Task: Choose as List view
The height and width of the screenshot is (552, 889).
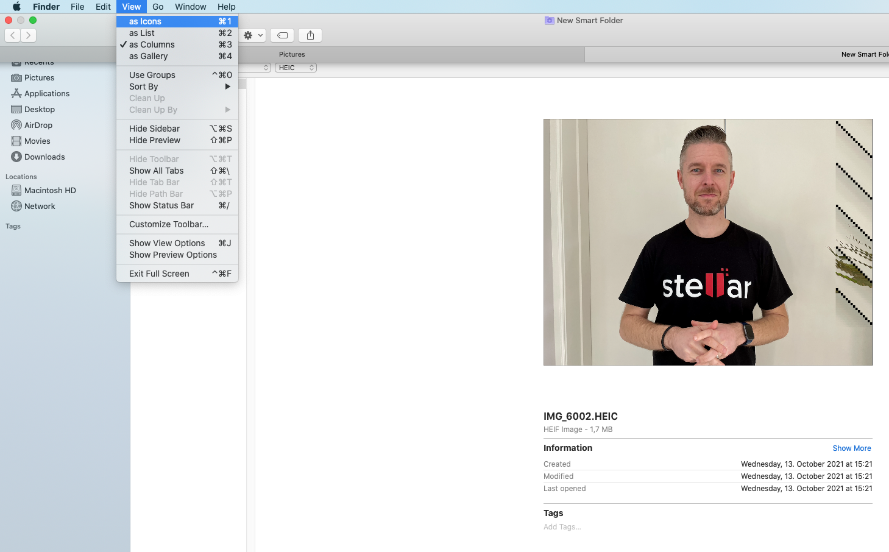Action: click(x=177, y=33)
